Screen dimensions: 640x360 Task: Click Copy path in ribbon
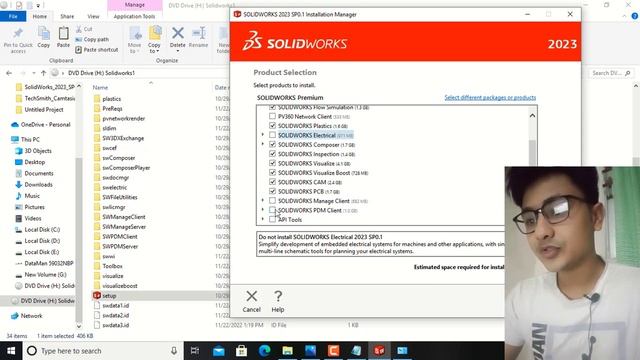pos(92,40)
